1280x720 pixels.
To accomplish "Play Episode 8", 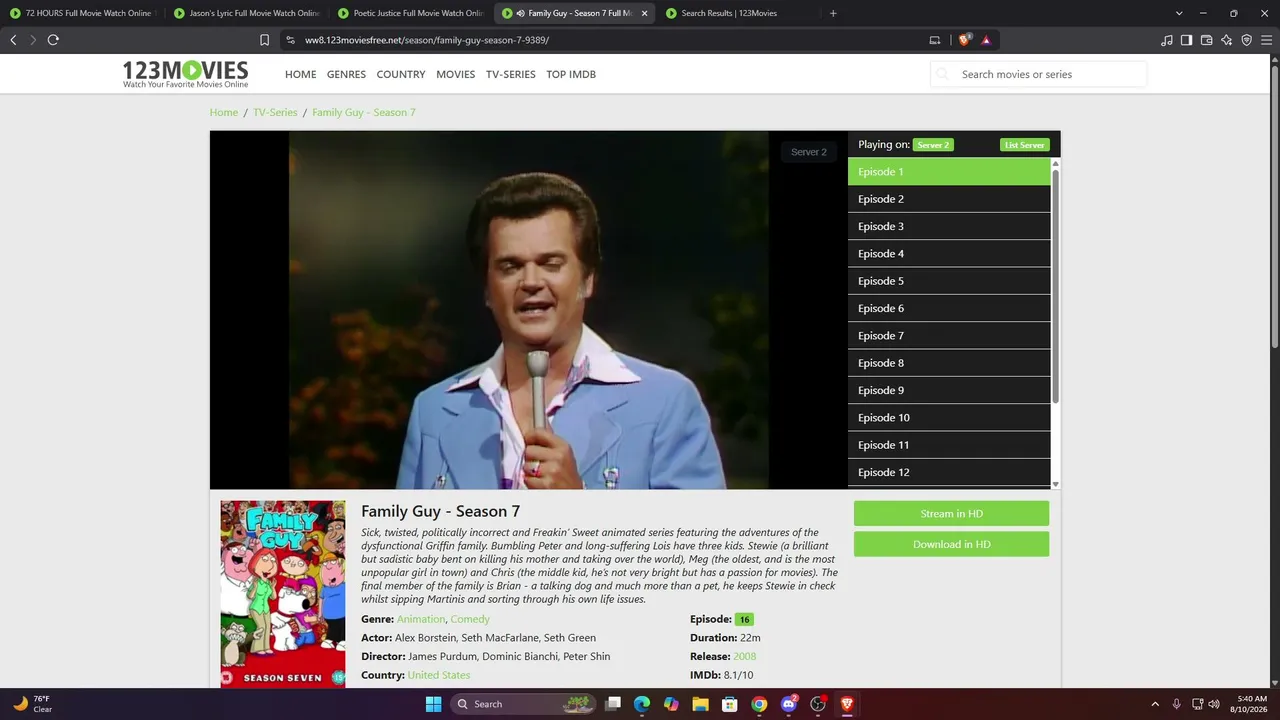I will coord(949,363).
